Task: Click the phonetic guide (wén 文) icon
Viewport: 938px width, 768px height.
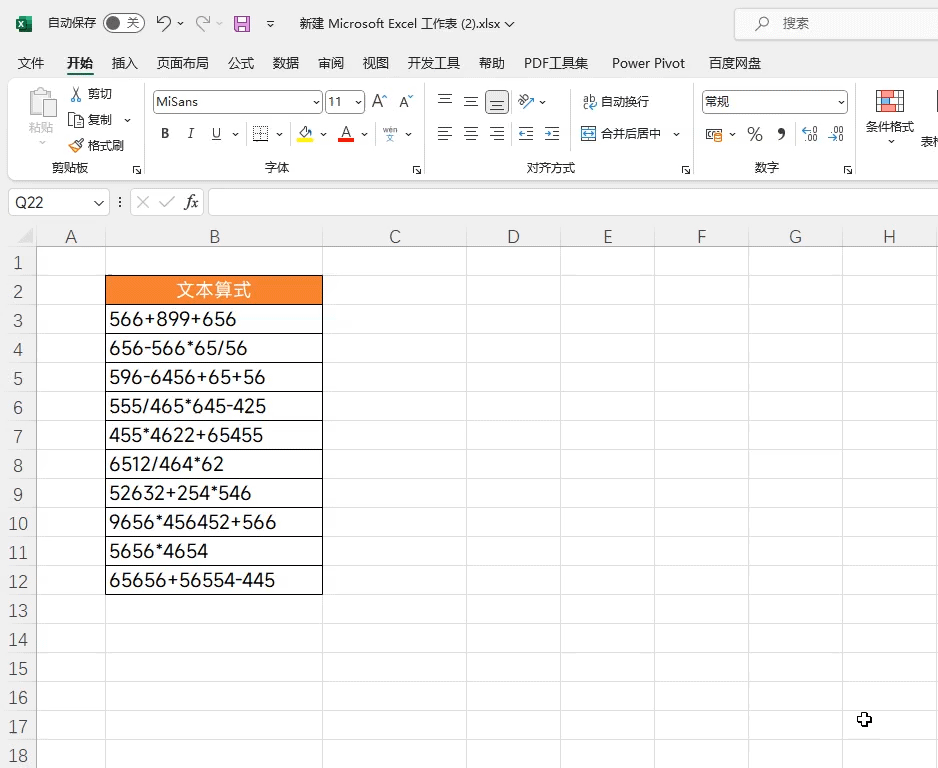Action: point(390,133)
